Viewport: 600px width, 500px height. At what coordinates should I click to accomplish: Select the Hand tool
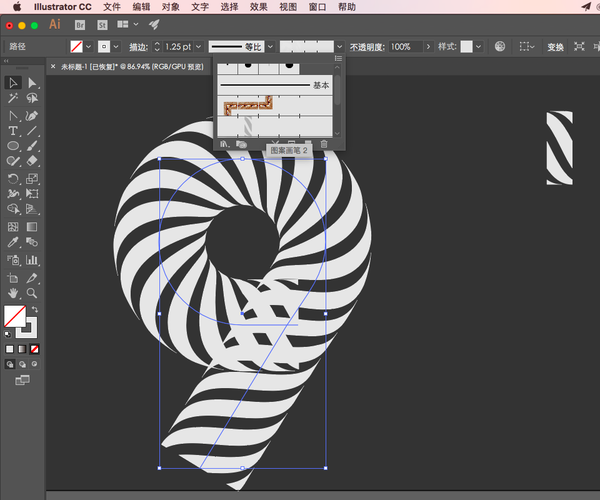13,293
